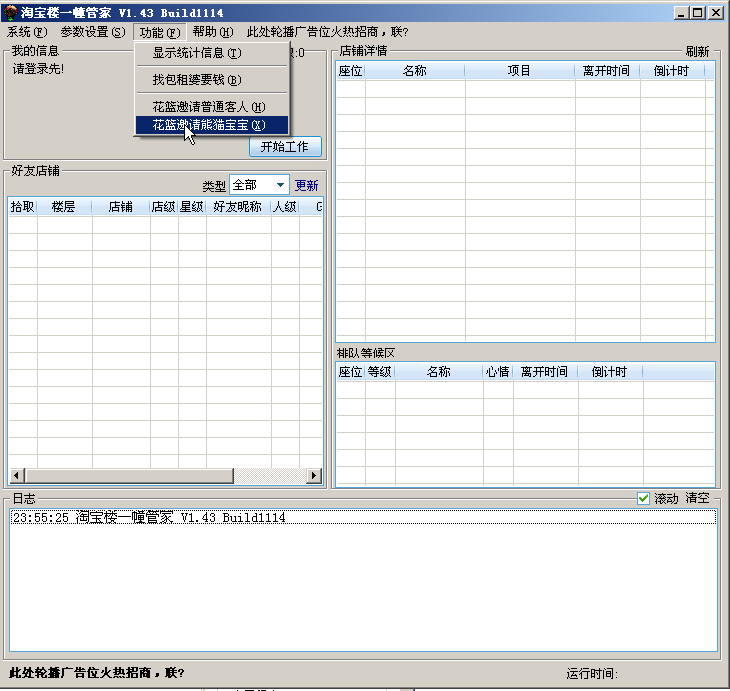Open the 类型 combo box showing 全部

[259, 185]
